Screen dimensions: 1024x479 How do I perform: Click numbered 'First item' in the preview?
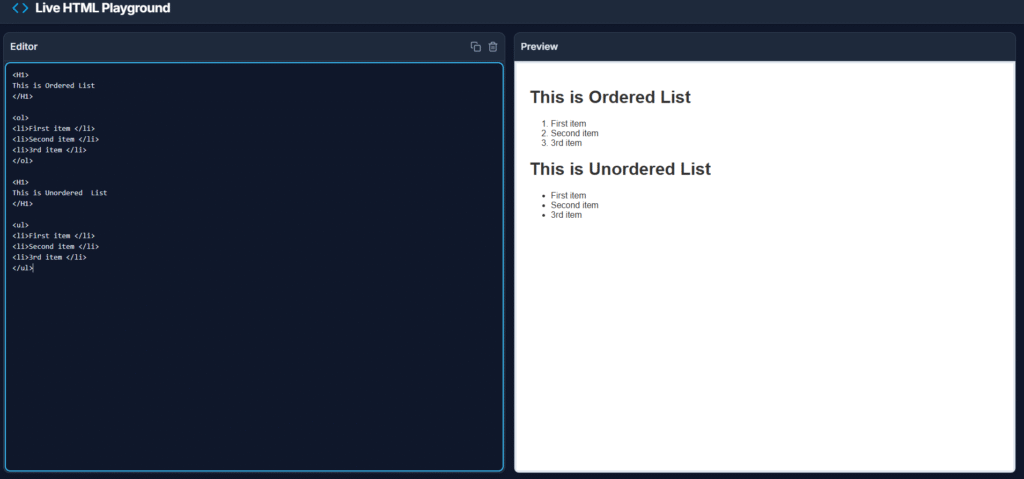(568, 124)
